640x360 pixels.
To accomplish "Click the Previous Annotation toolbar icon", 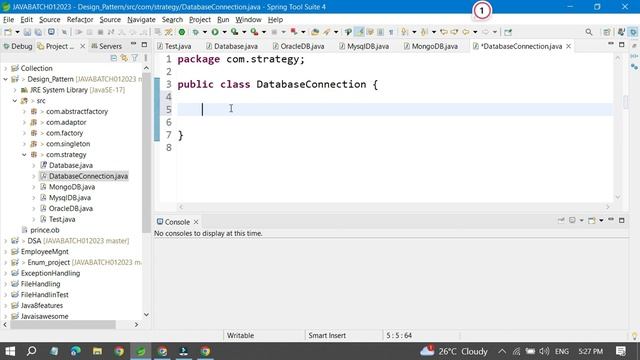I will click(x=424, y=32).
